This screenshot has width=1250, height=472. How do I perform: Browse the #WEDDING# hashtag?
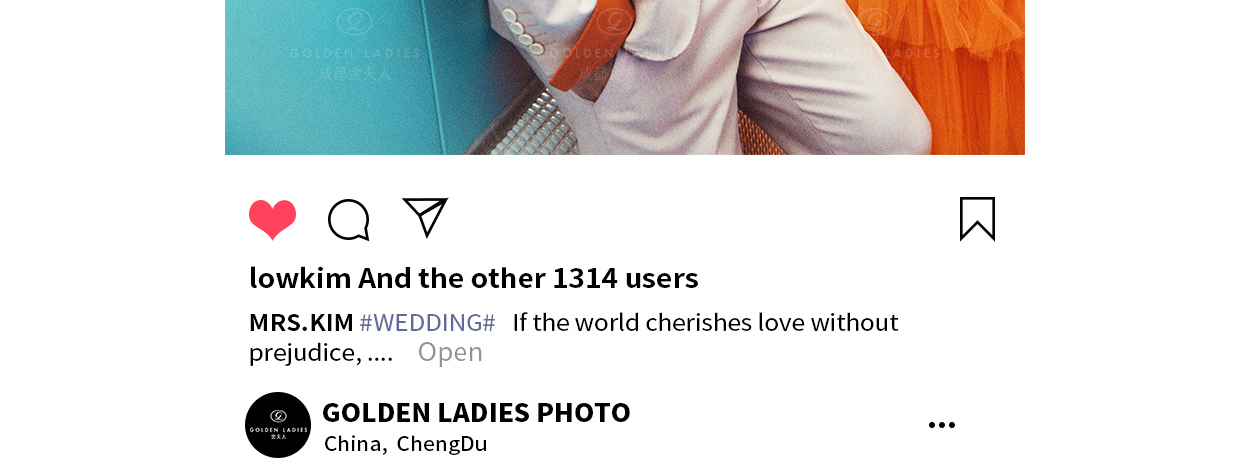pos(427,323)
